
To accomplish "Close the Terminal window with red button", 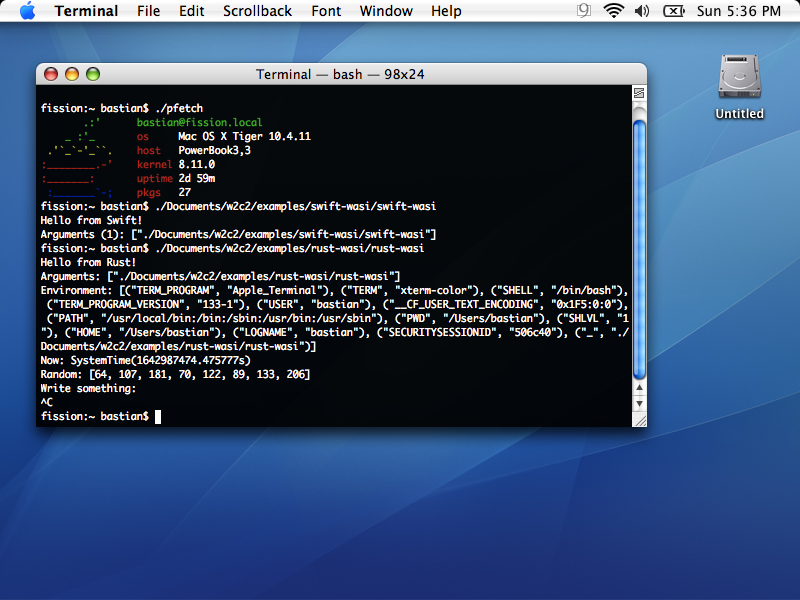I will [51, 74].
